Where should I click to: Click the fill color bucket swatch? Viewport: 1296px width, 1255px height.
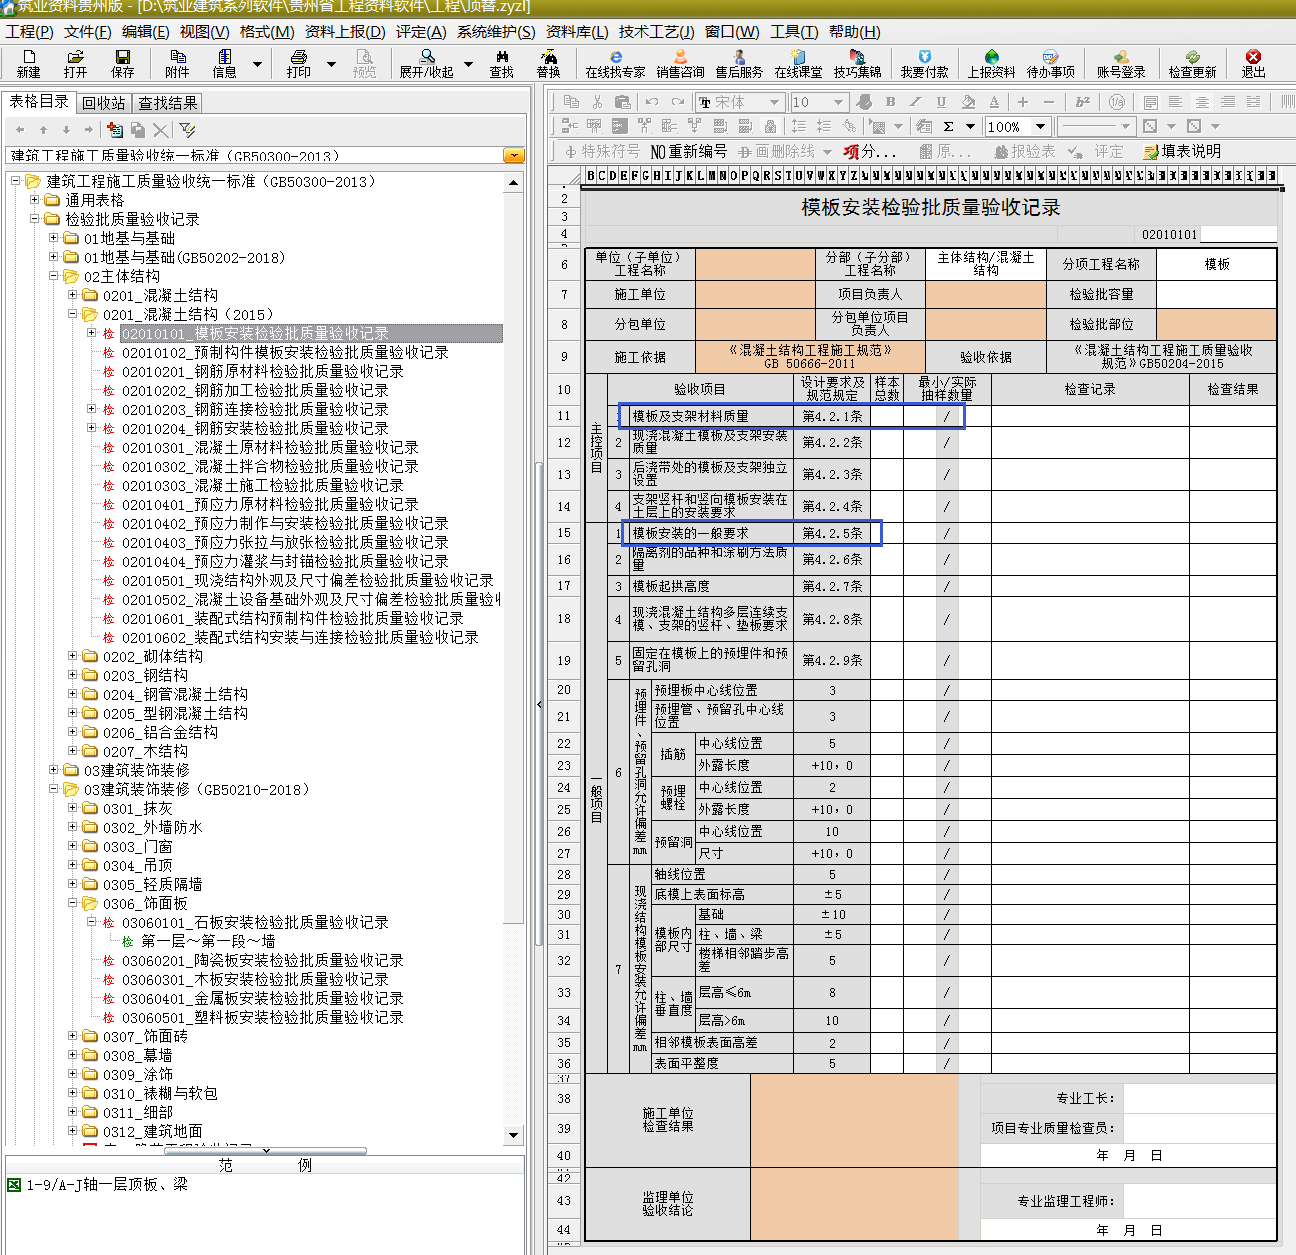968,101
